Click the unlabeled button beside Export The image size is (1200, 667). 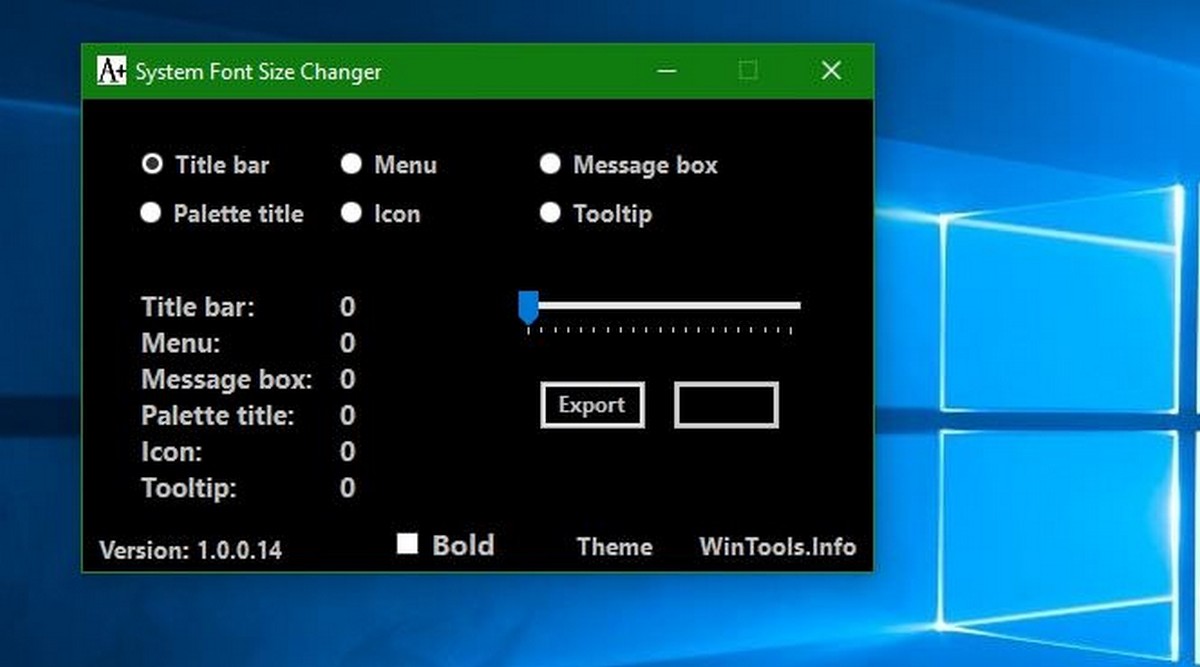(x=727, y=404)
